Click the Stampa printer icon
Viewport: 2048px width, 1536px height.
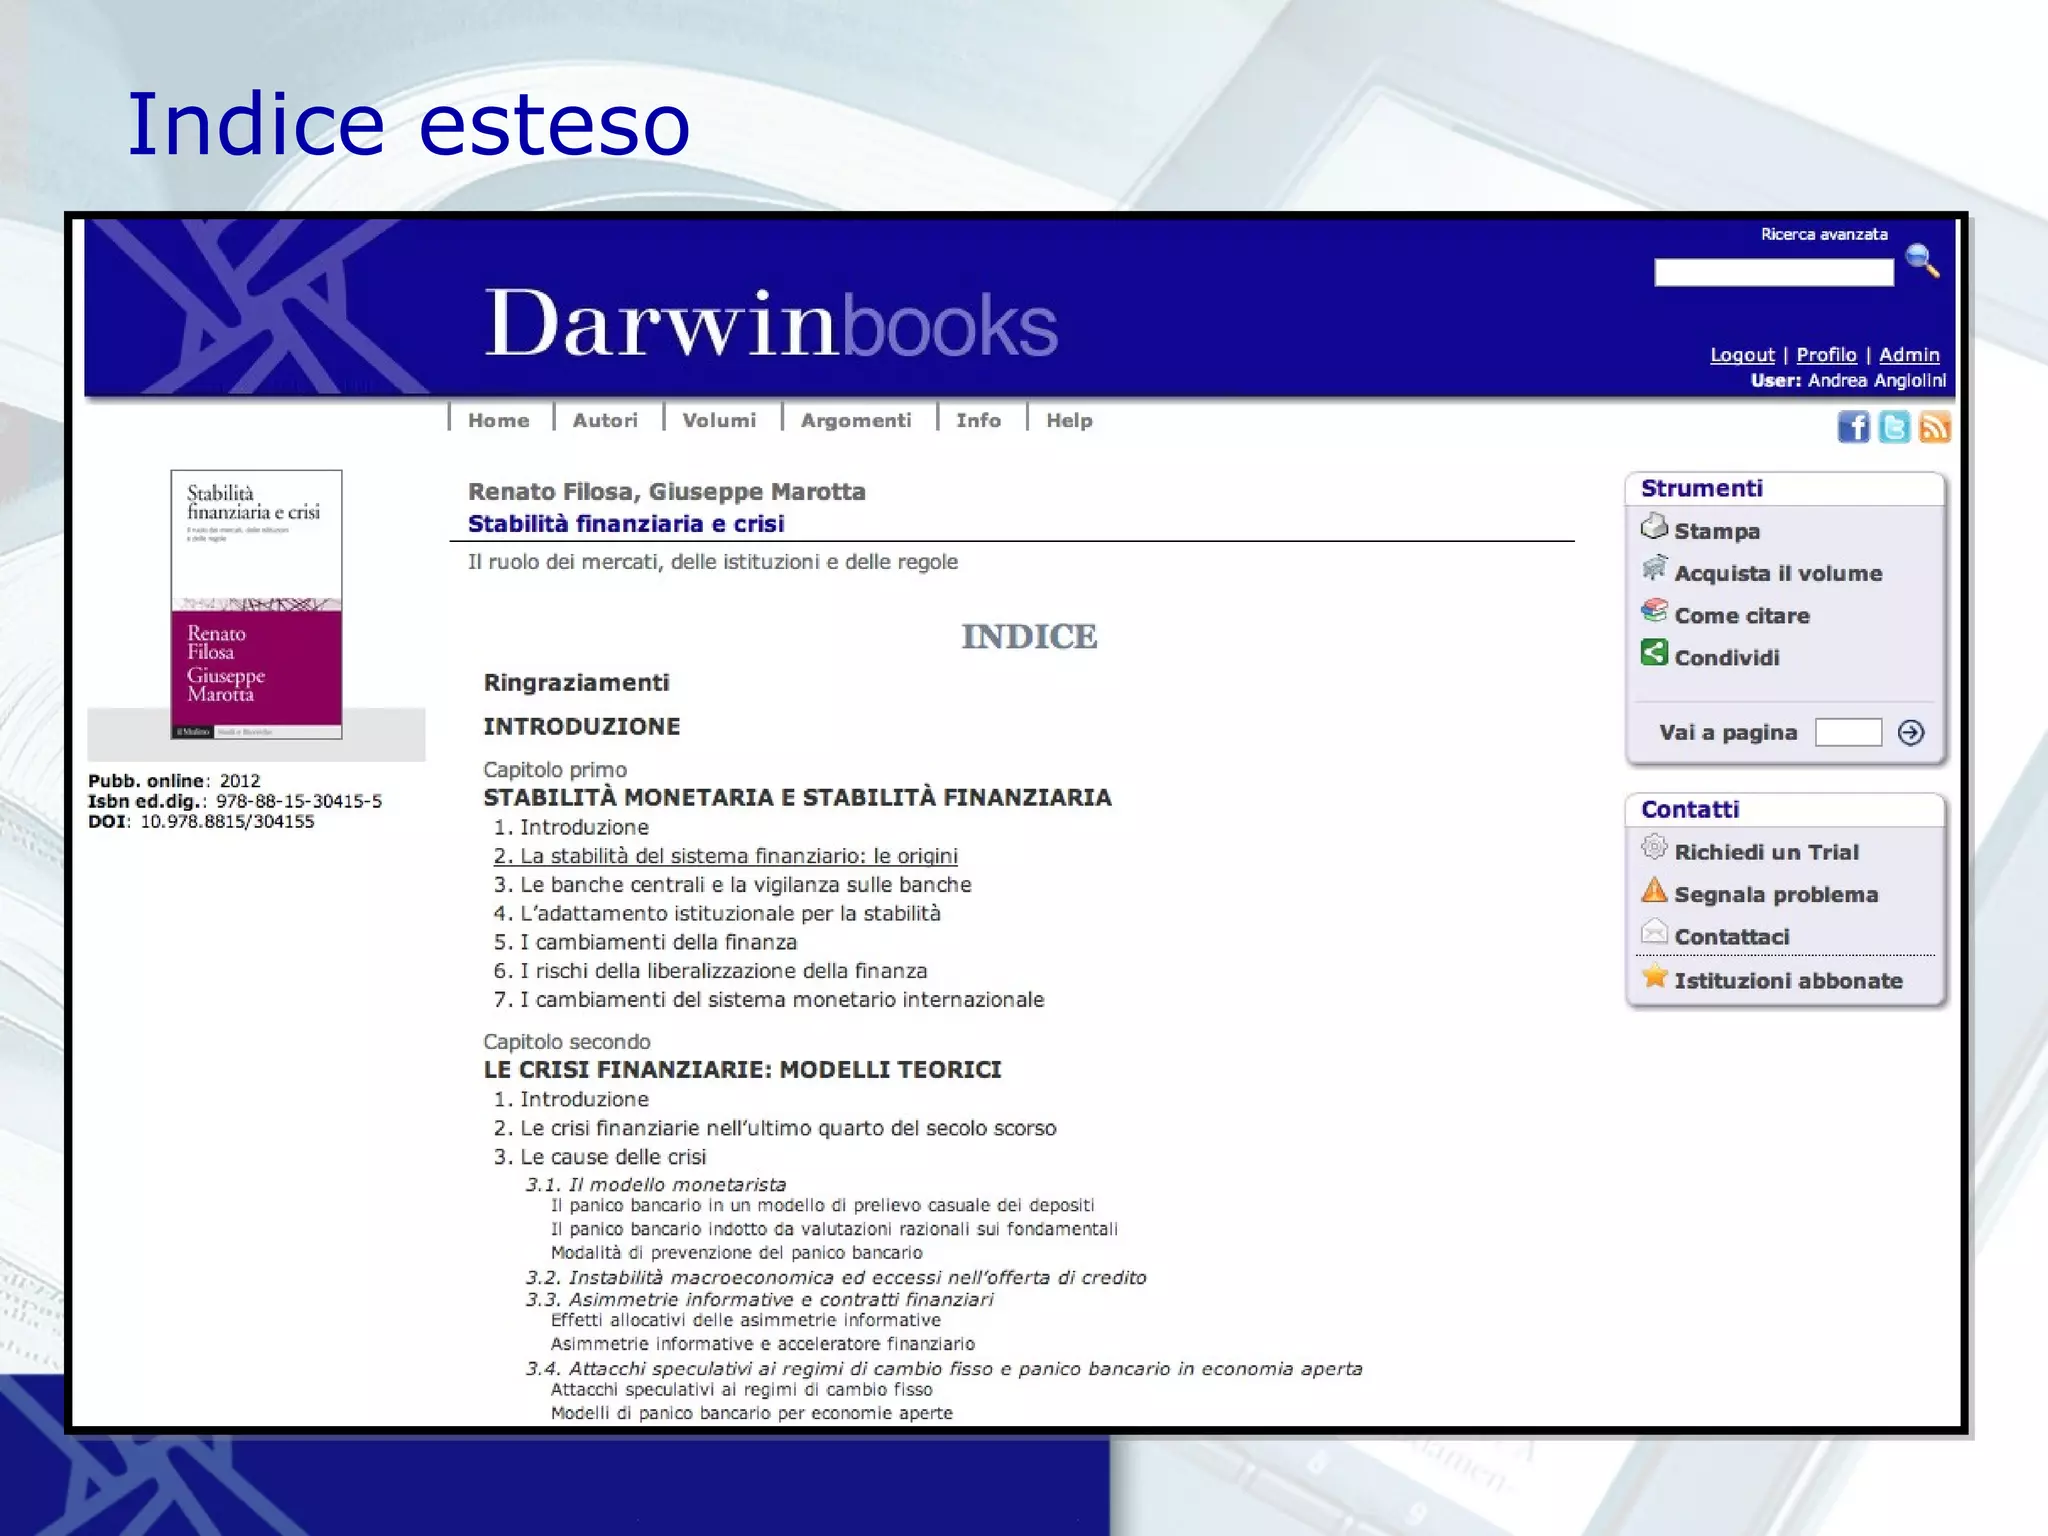[1654, 527]
